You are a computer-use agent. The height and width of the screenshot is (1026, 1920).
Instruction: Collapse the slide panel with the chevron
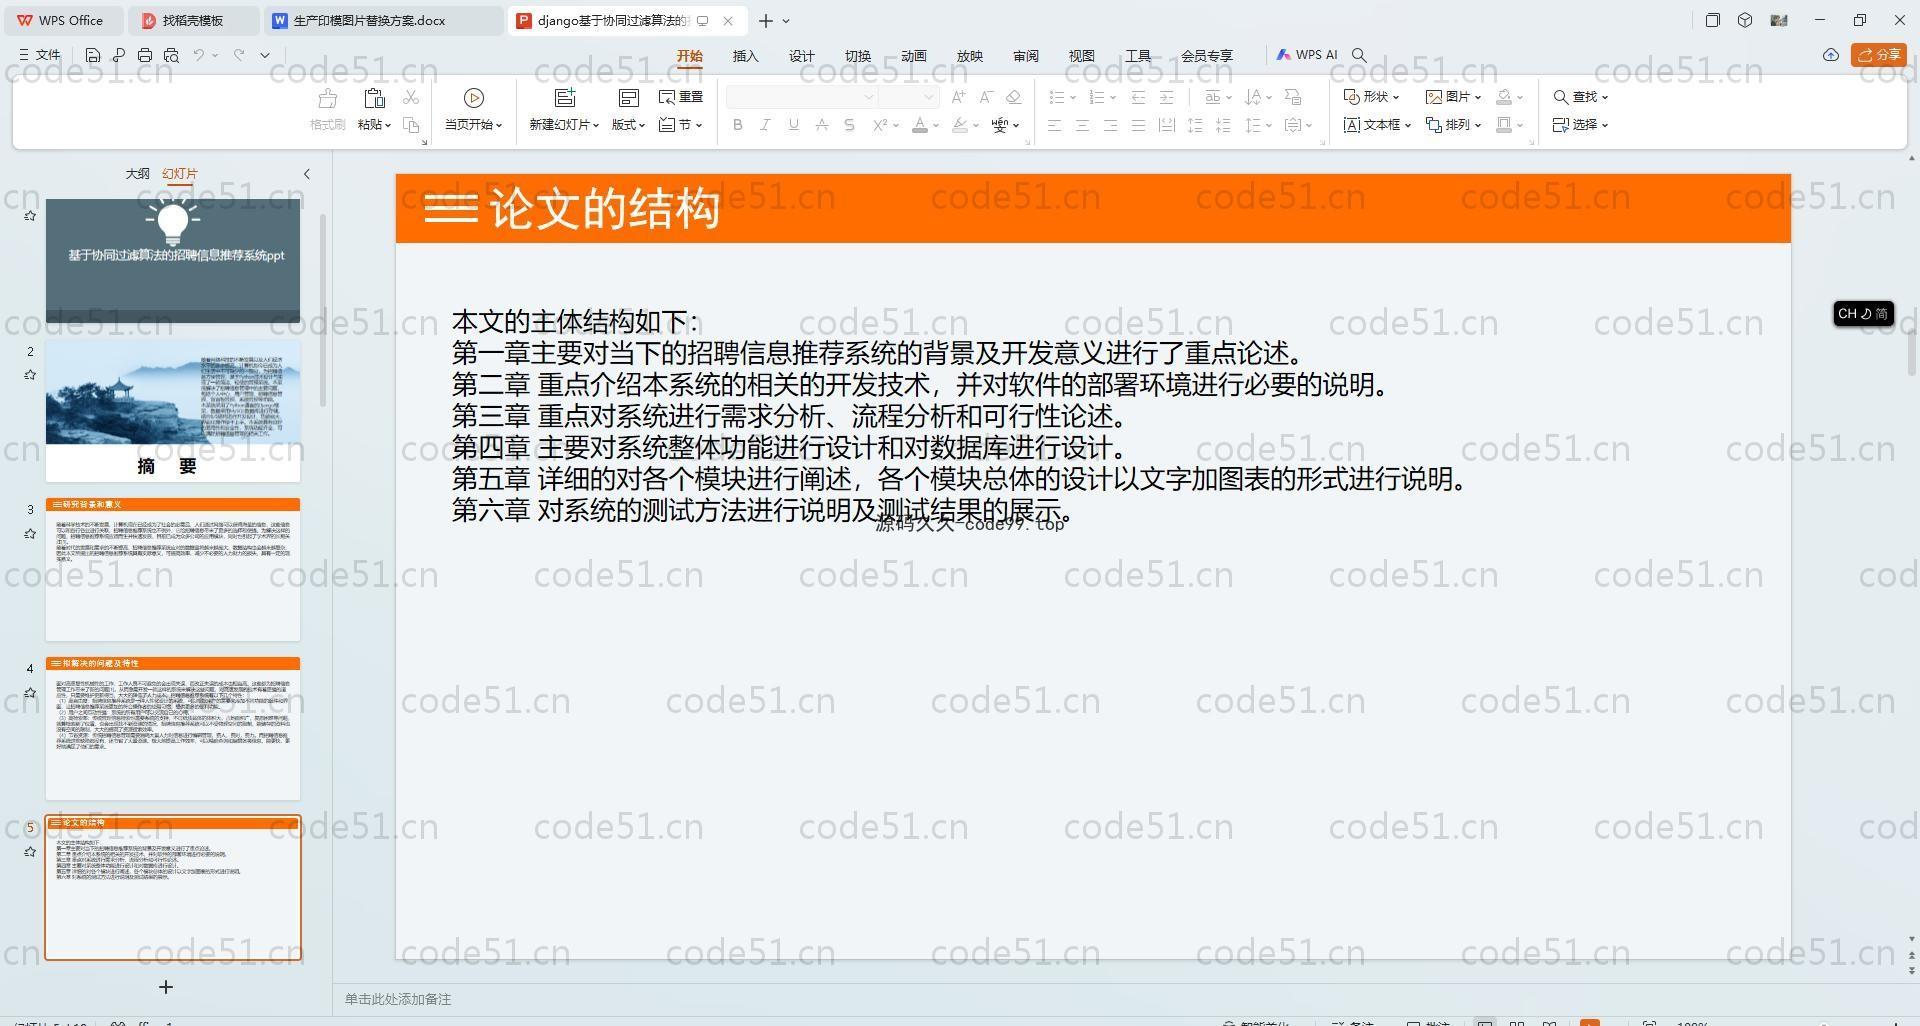[307, 174]
